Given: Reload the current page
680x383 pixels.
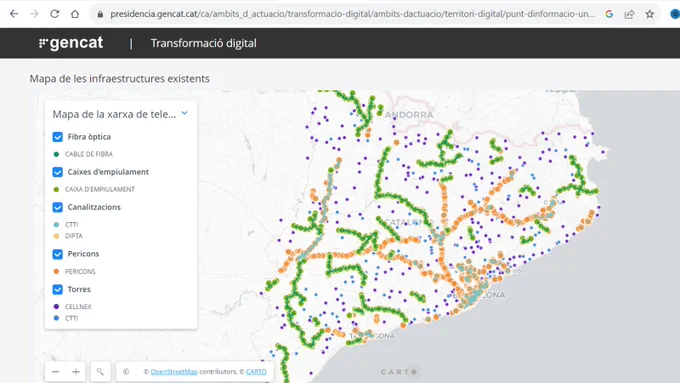Looking at the screenshot, I should click(x=55, y=14).
